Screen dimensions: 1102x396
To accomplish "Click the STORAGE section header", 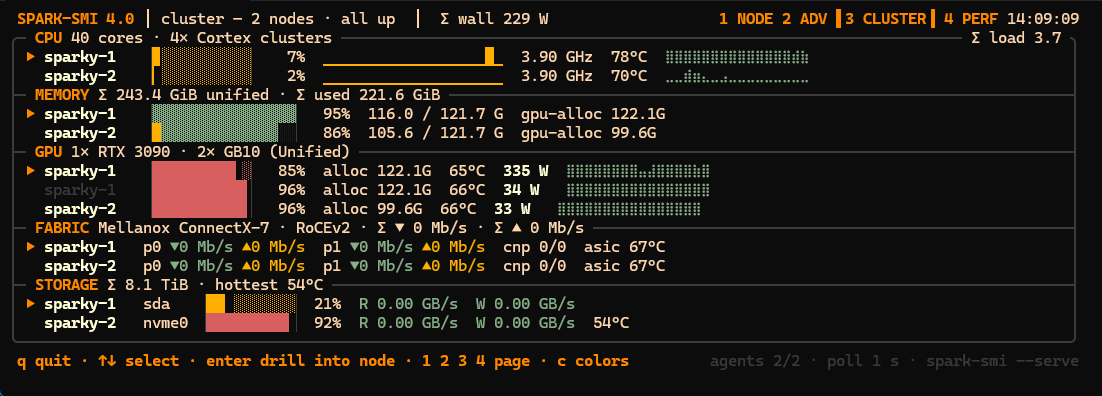I will [179, 285].
